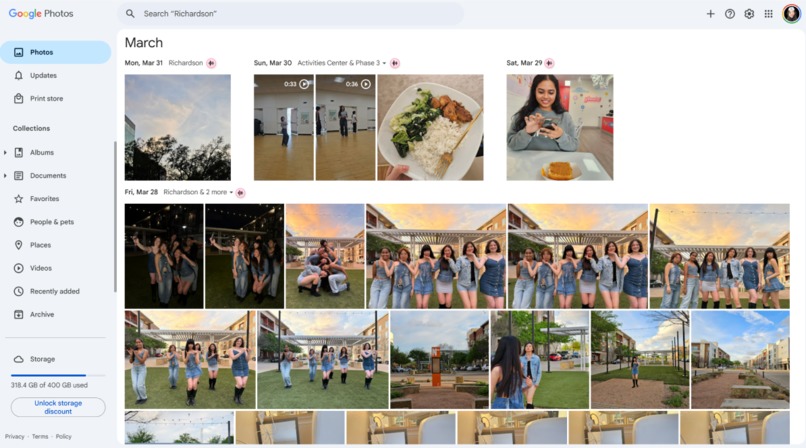Click the Updates bell icon
806x448 pixels.
click(19, 76)
